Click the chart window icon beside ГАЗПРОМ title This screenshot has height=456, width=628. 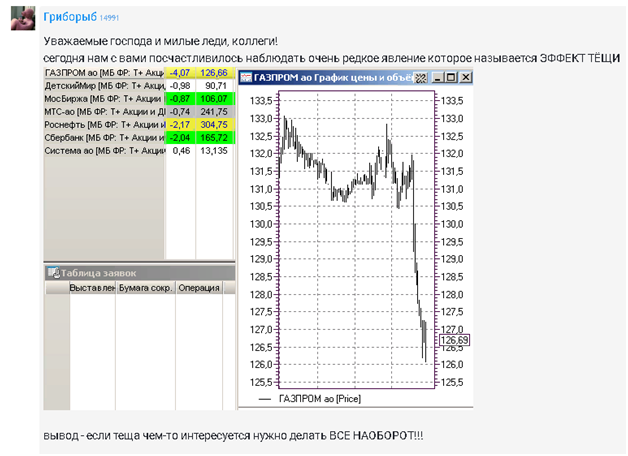pyautogui.click(x=246, y=77)
